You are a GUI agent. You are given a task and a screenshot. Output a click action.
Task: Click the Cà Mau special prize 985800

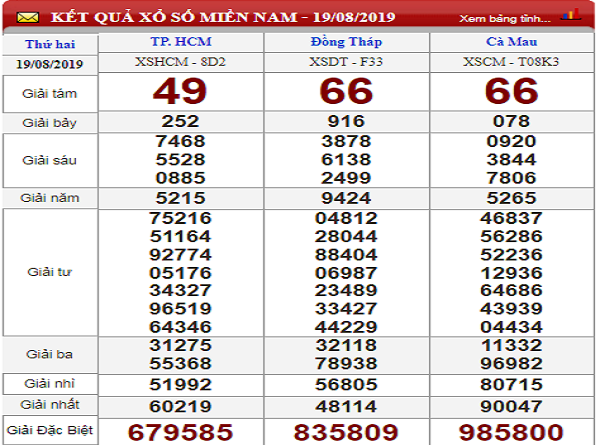click(x=512, y=432)
